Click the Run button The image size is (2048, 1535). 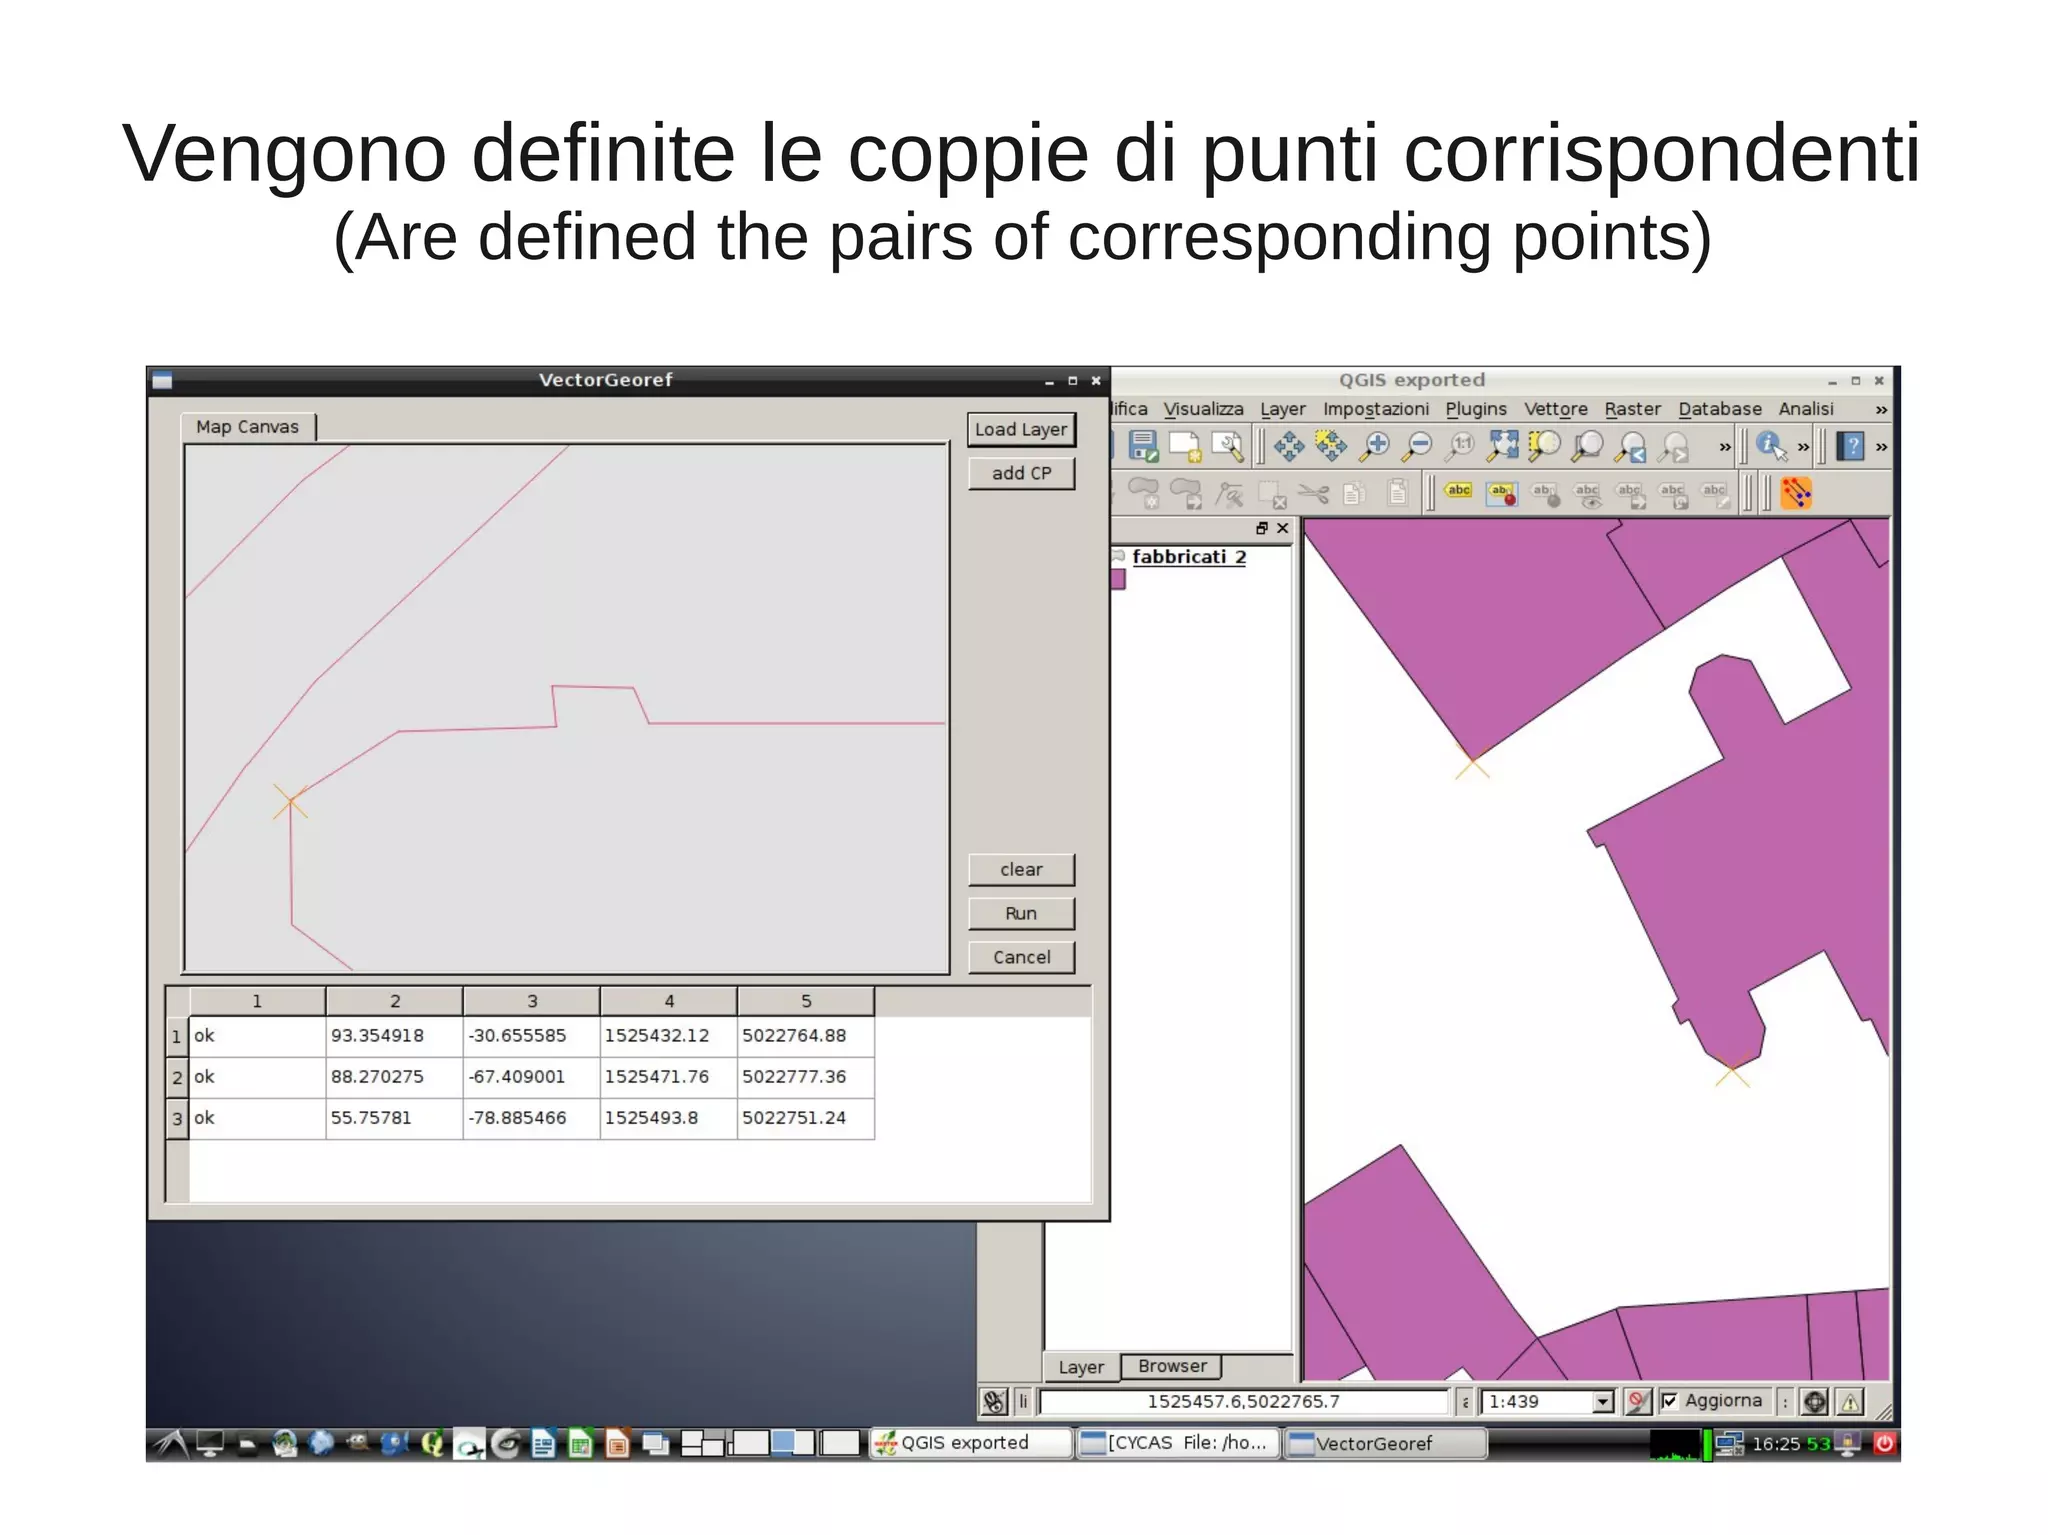click(1021, 914)
